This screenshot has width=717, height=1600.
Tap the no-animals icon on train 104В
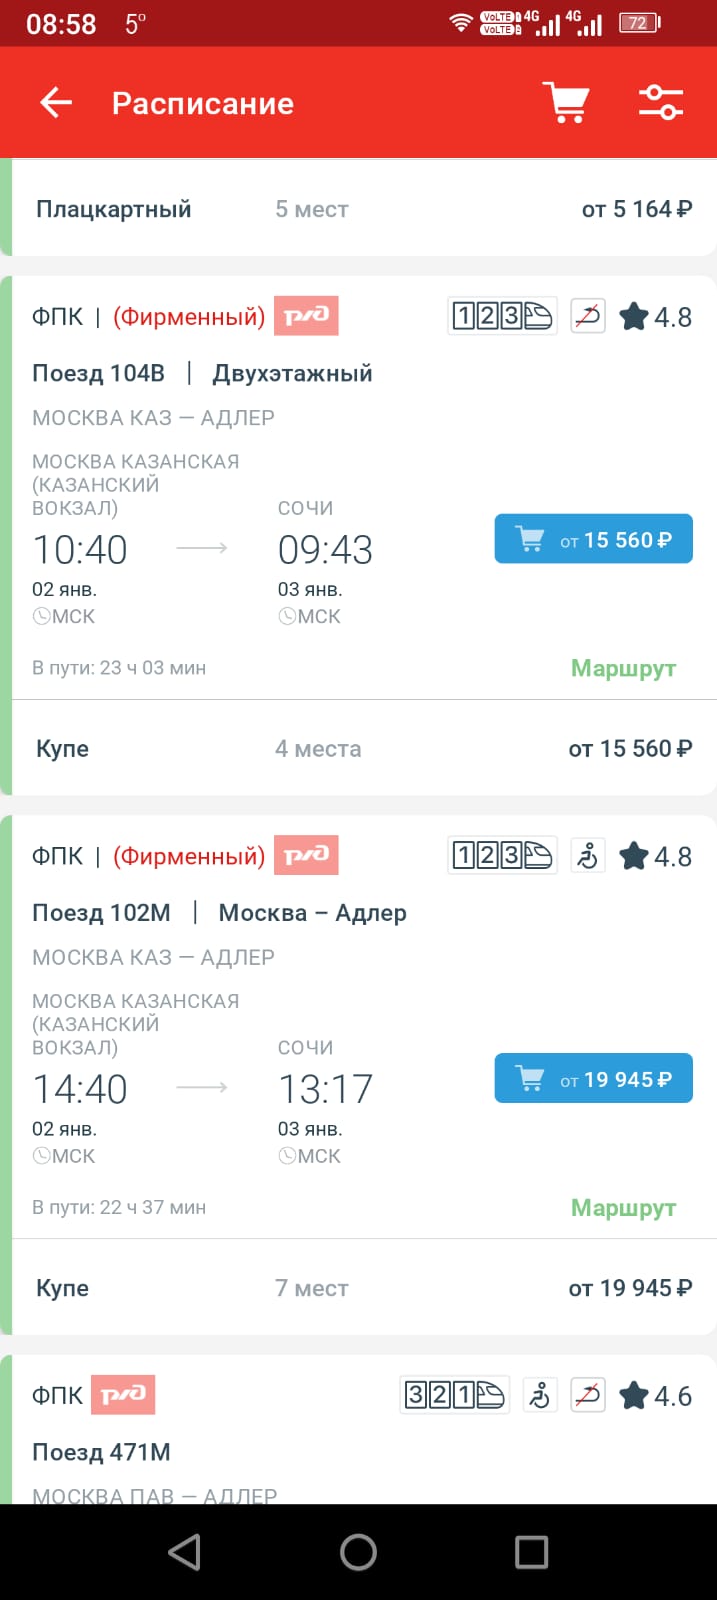pyautogui.click(x=588, y=317)
